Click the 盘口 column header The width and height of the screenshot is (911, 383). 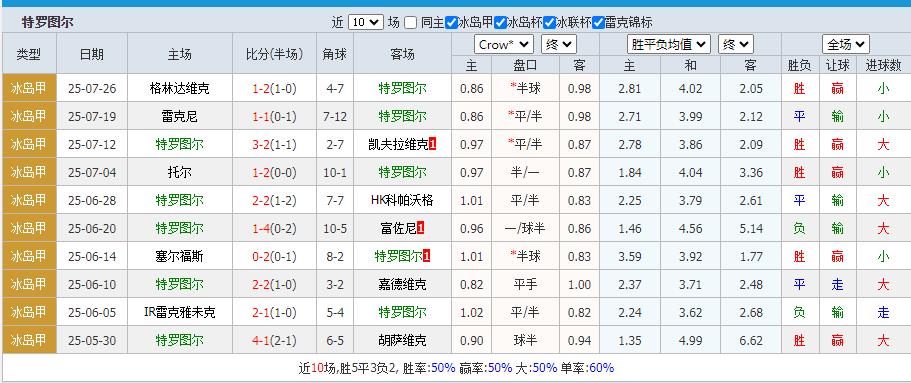tap(525, 66)
